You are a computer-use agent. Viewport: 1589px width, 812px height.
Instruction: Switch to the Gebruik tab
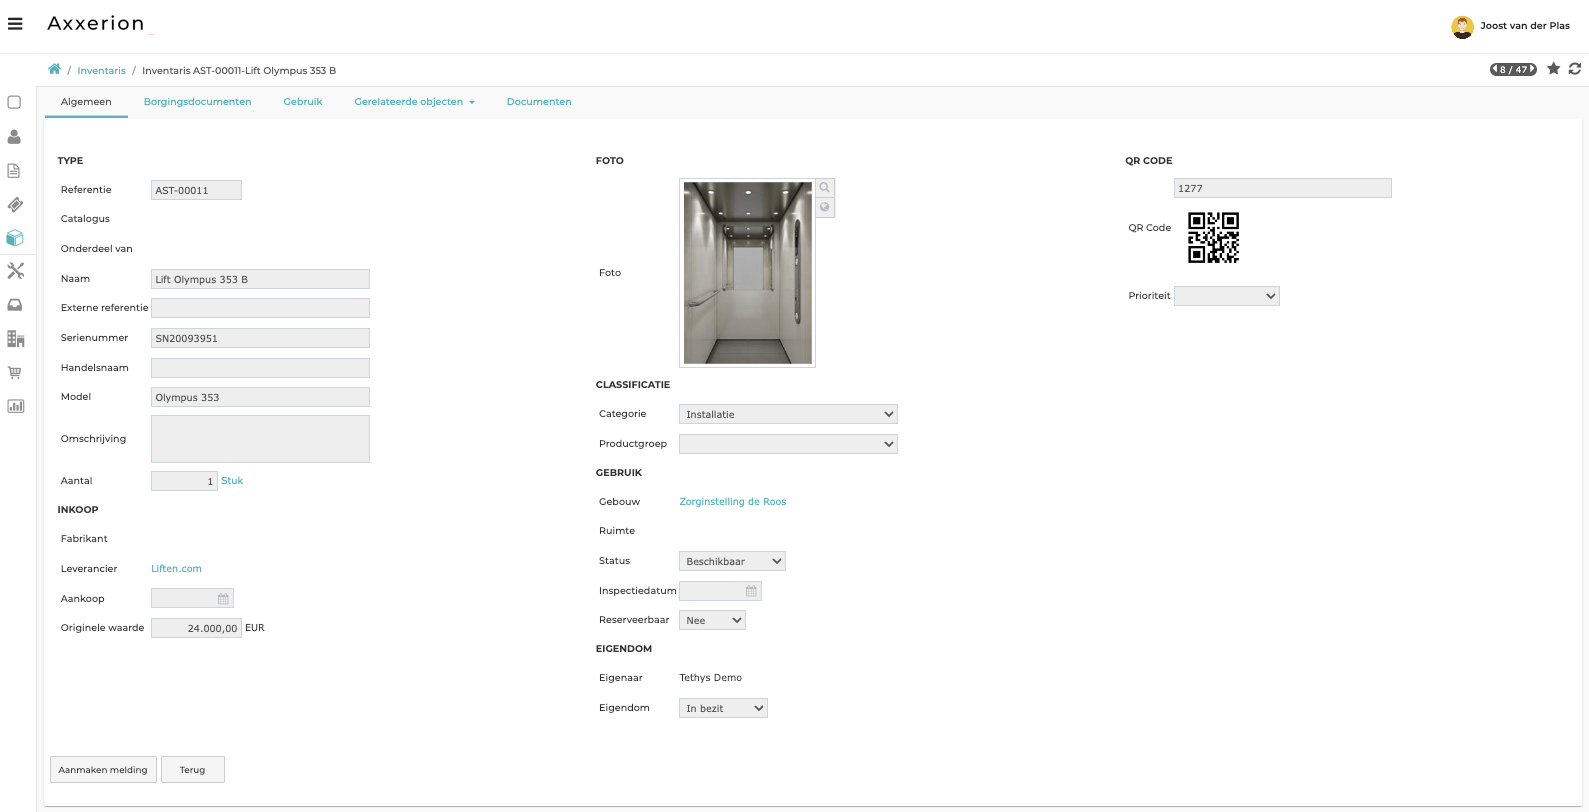[x=303, y=102]
